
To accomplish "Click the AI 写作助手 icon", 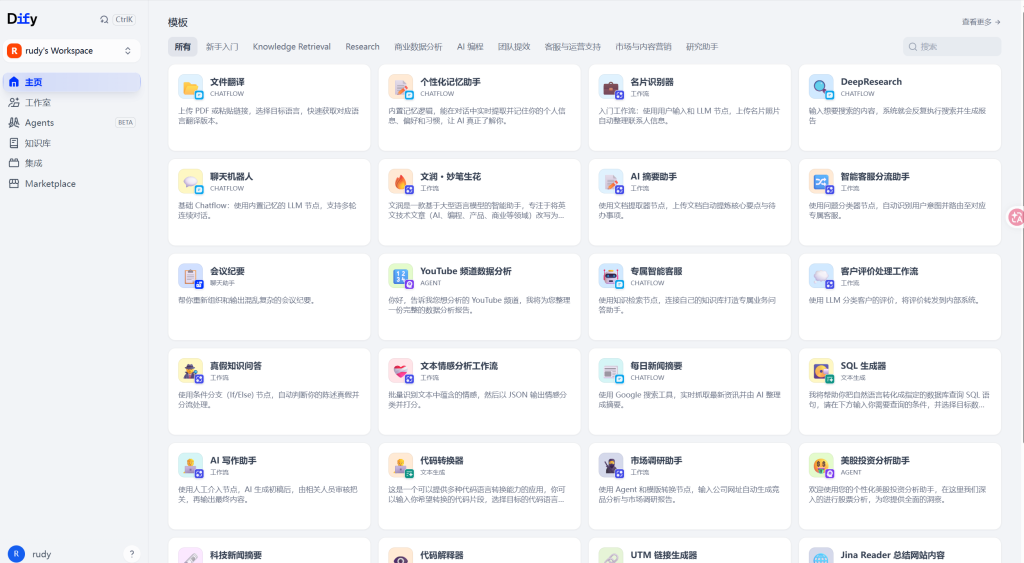I will coord(191,466).
